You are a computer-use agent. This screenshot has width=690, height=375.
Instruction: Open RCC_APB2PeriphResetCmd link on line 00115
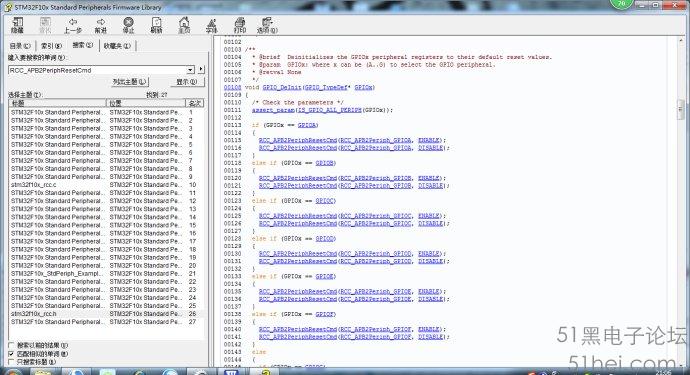click(298, 140)
